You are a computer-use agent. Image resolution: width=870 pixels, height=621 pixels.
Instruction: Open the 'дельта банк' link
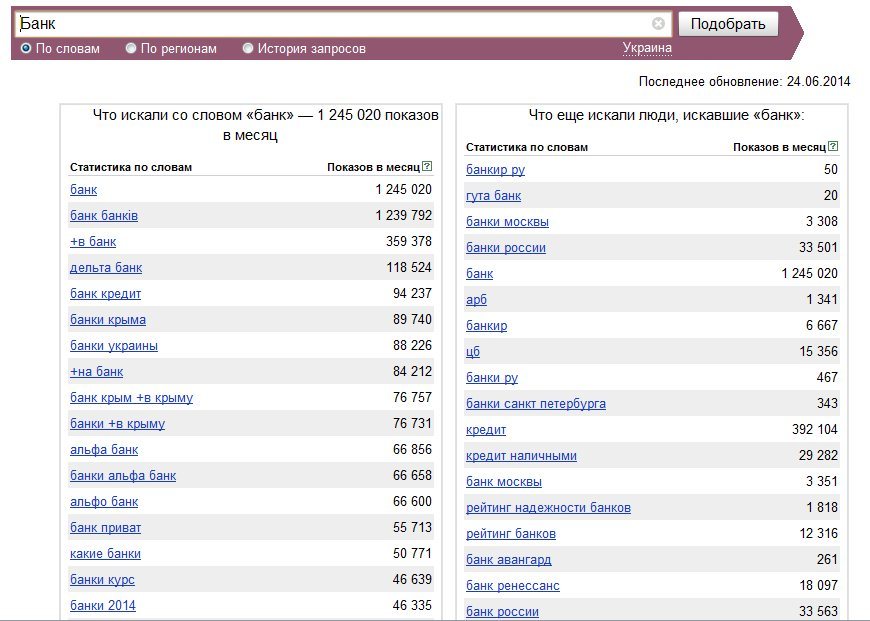[x=106, y=268]
